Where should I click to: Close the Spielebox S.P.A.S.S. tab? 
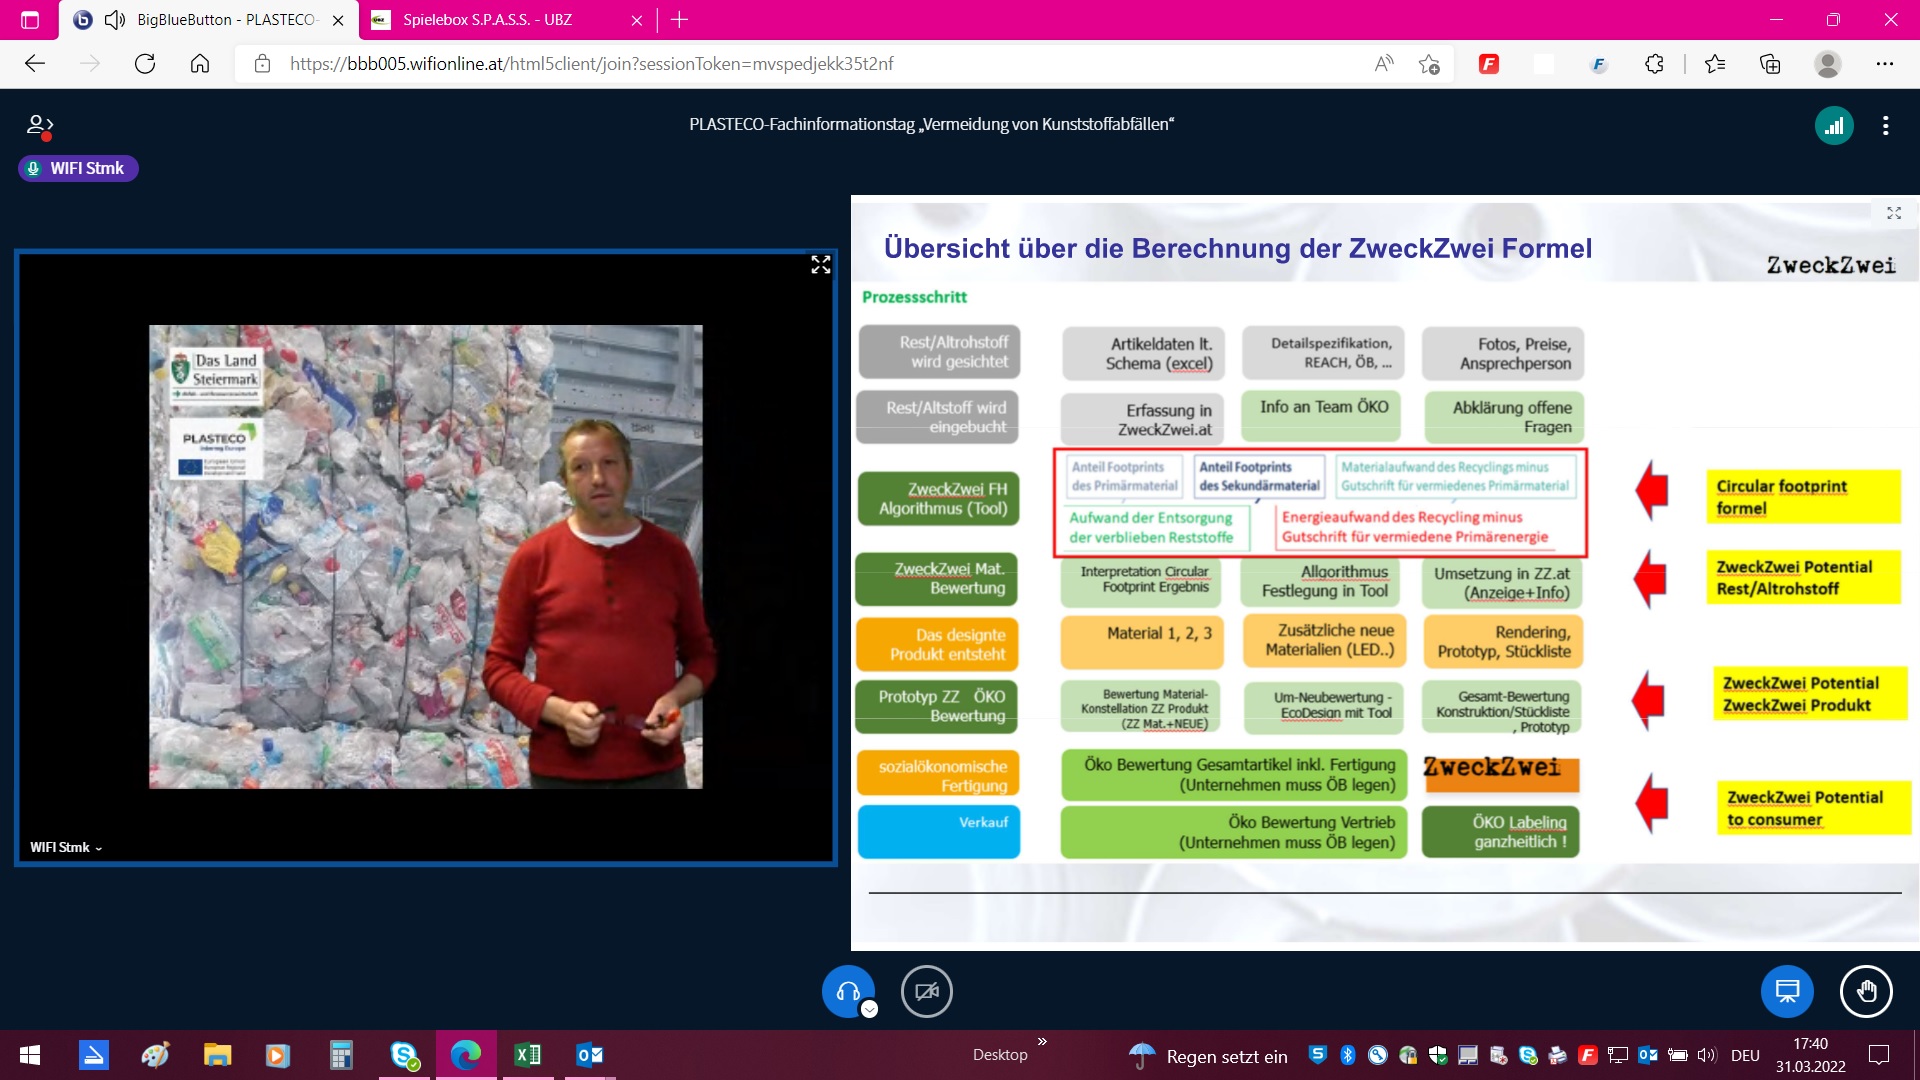point(636,20)
